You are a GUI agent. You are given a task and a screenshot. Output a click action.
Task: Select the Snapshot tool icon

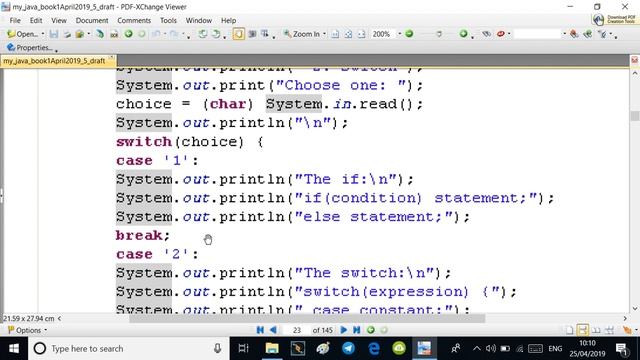[252, 34]
